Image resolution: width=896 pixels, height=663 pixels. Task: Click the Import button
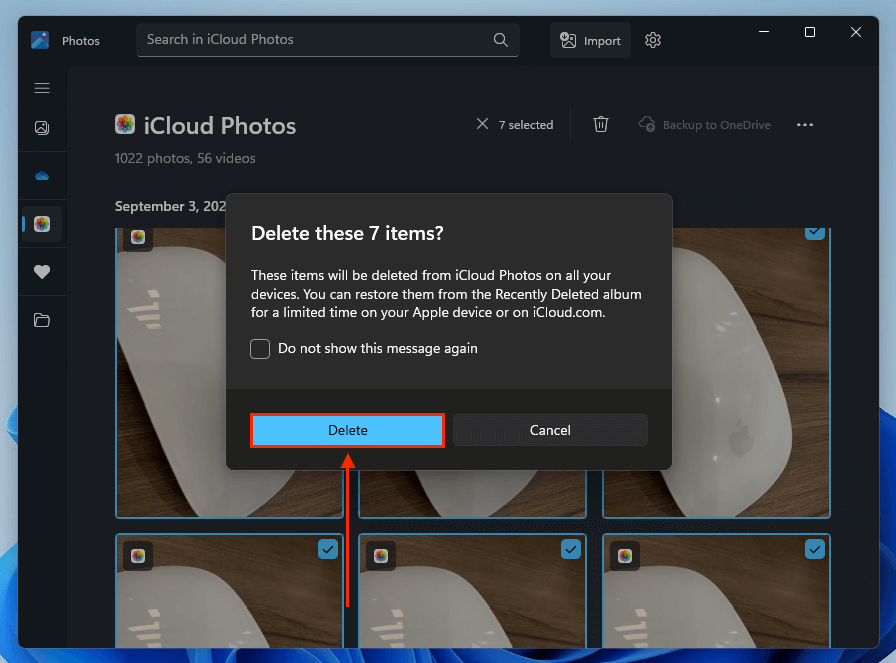(590, 40)
